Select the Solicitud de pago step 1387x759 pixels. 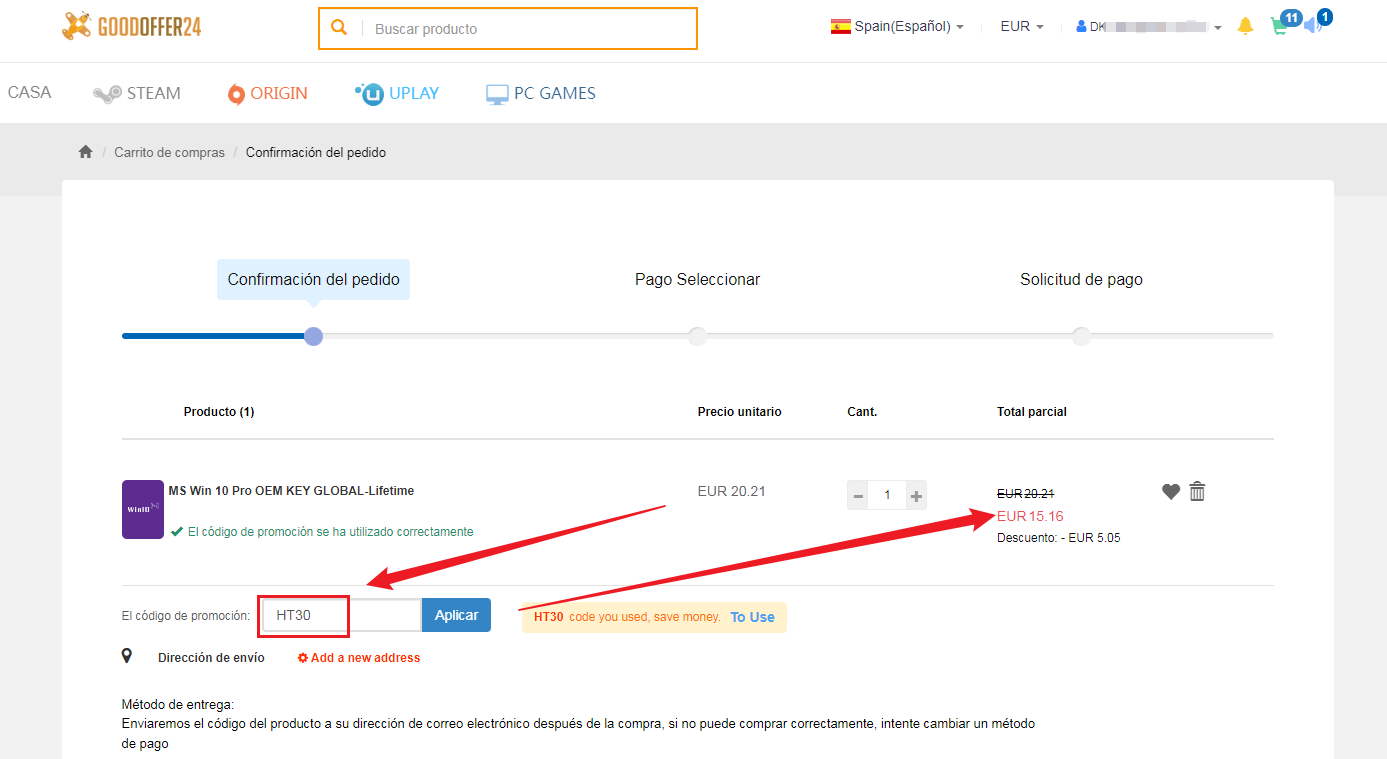[x=1081, y=280]
